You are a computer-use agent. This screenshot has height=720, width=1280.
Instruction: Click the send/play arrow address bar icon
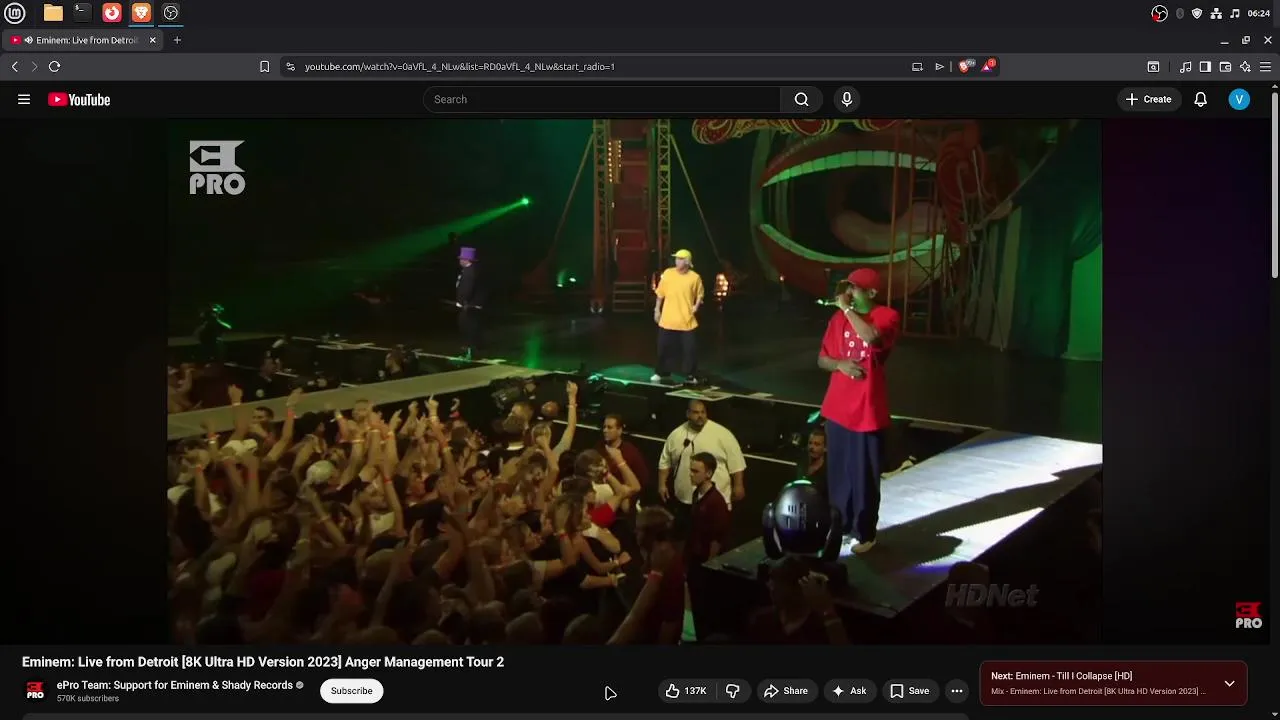coord(940,66)
